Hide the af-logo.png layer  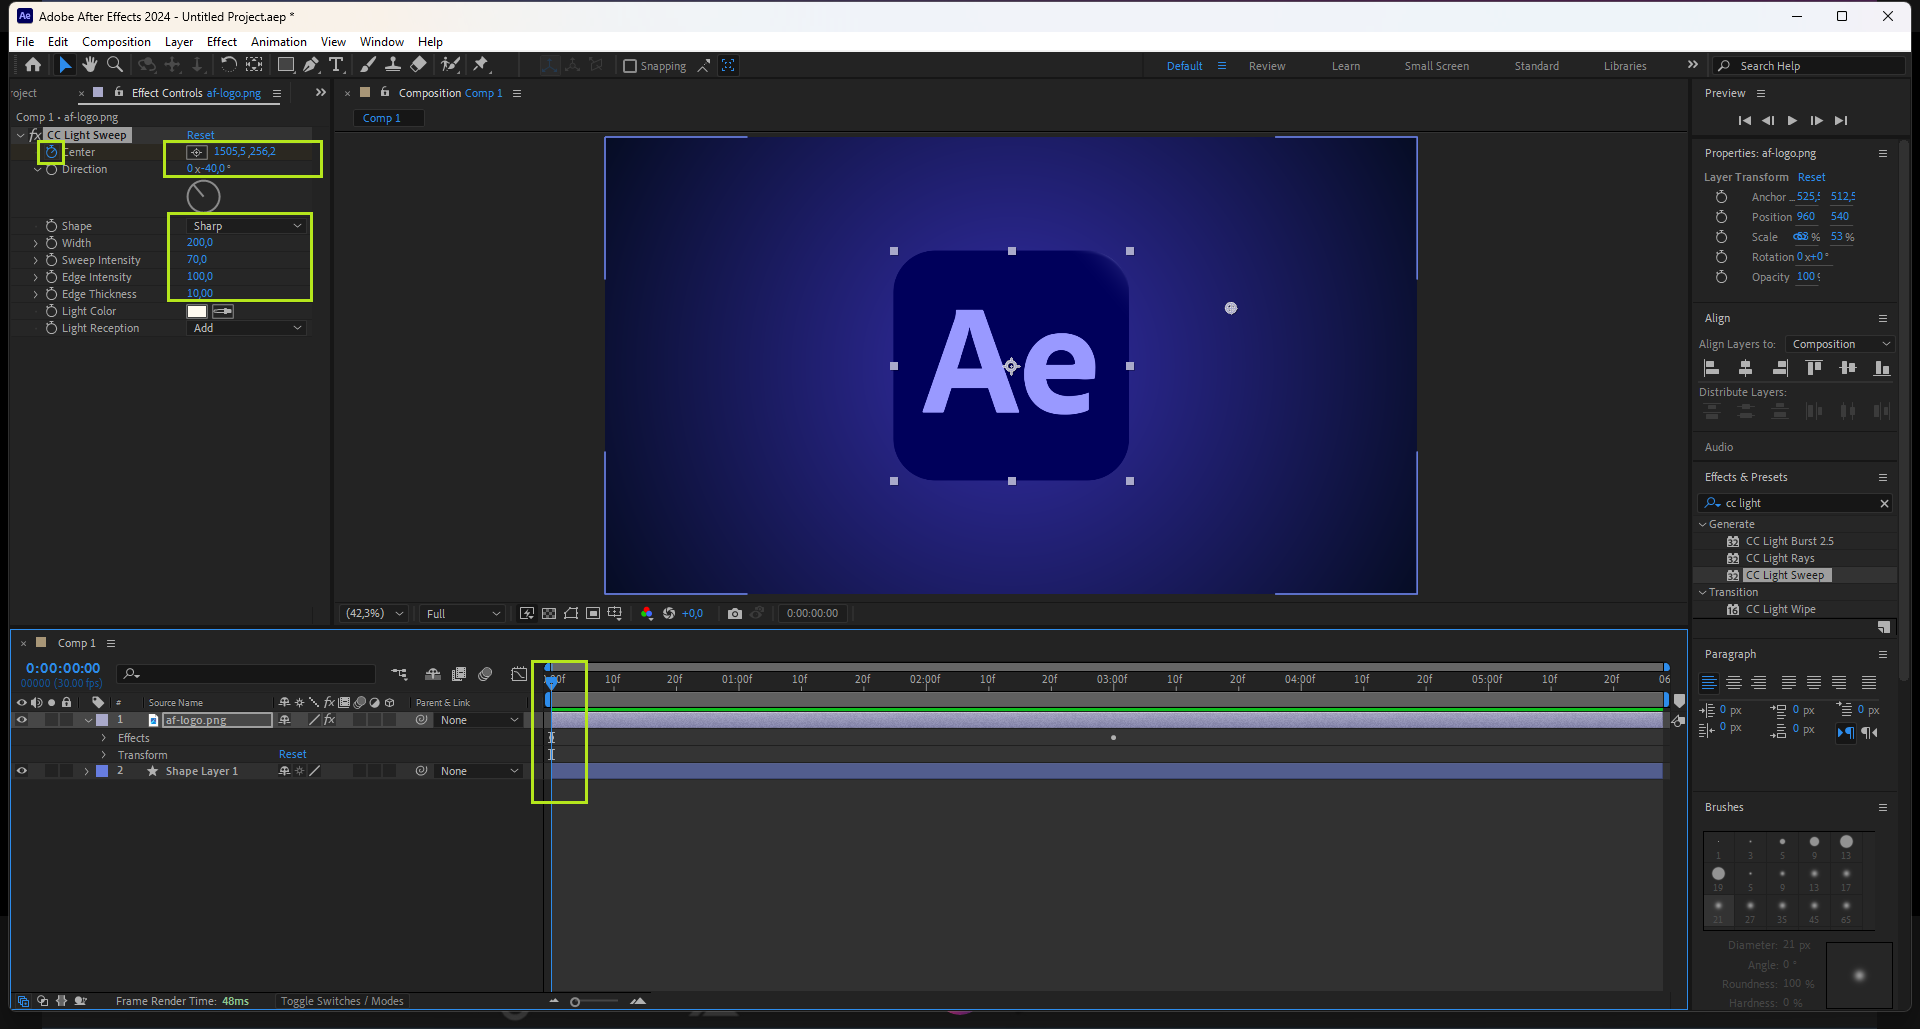(21, 720)
